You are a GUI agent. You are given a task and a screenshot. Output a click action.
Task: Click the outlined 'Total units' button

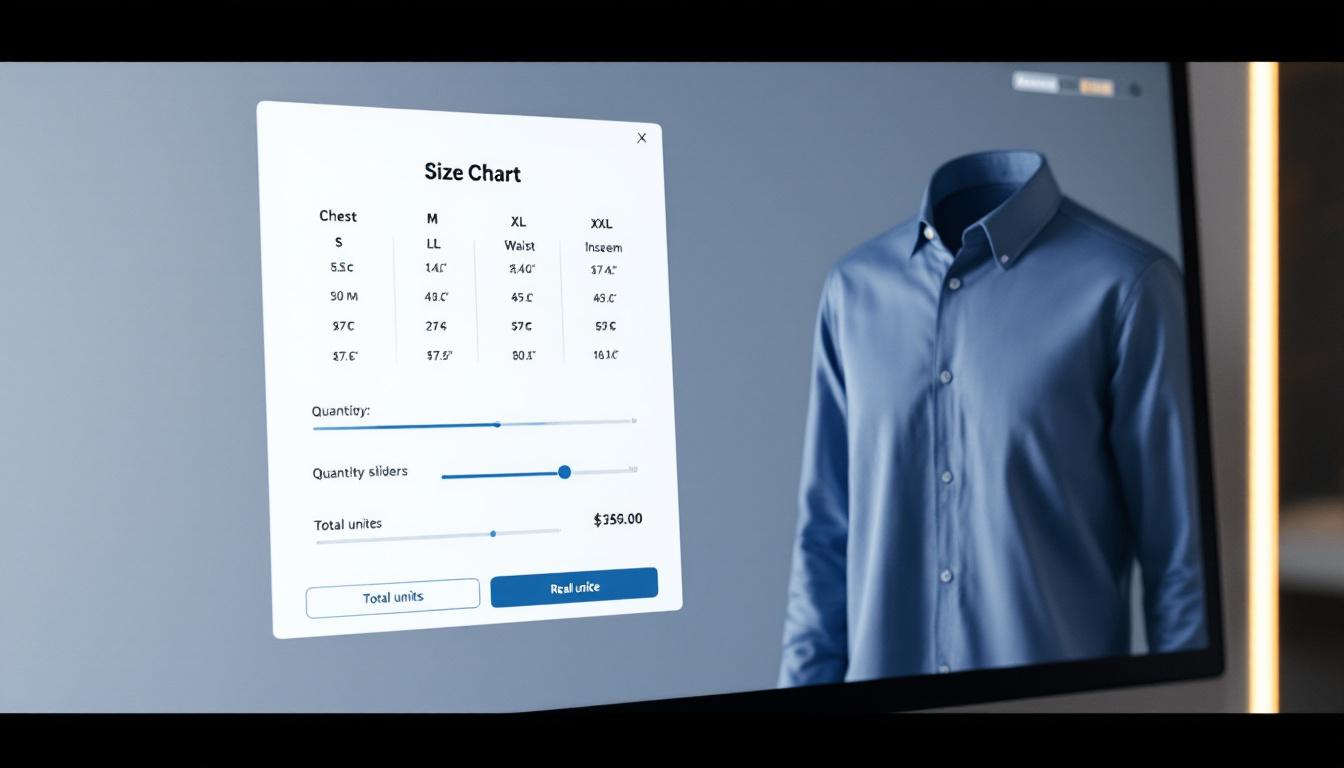[393, 597]
